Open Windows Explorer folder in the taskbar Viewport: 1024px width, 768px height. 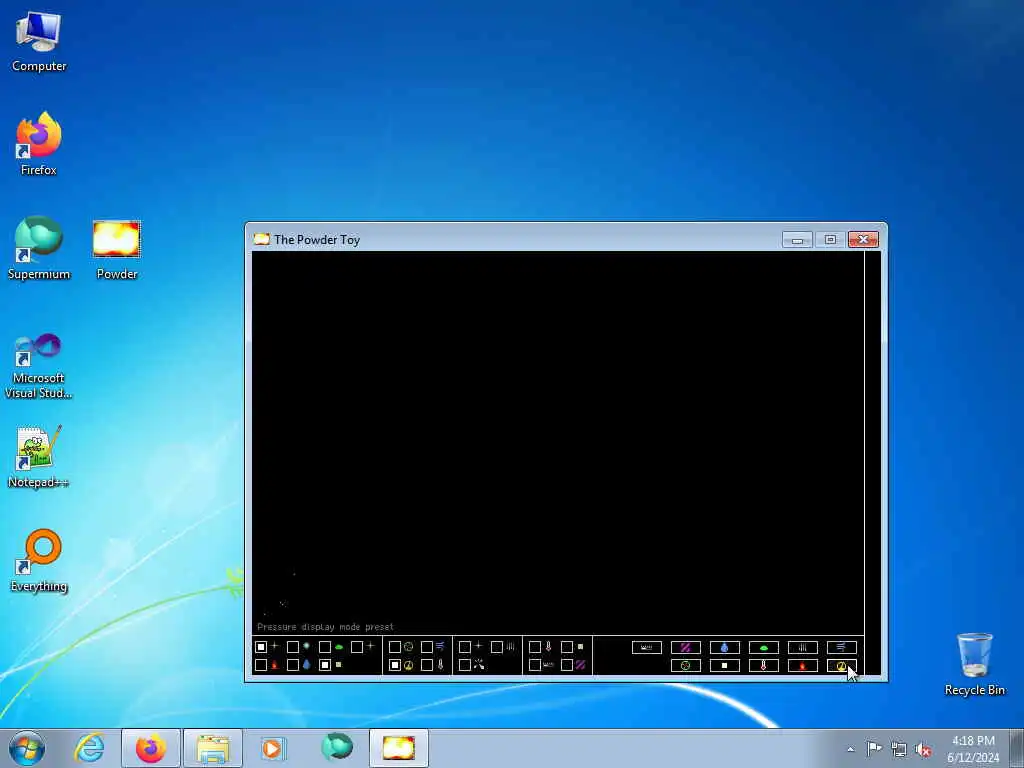(213, 748)
